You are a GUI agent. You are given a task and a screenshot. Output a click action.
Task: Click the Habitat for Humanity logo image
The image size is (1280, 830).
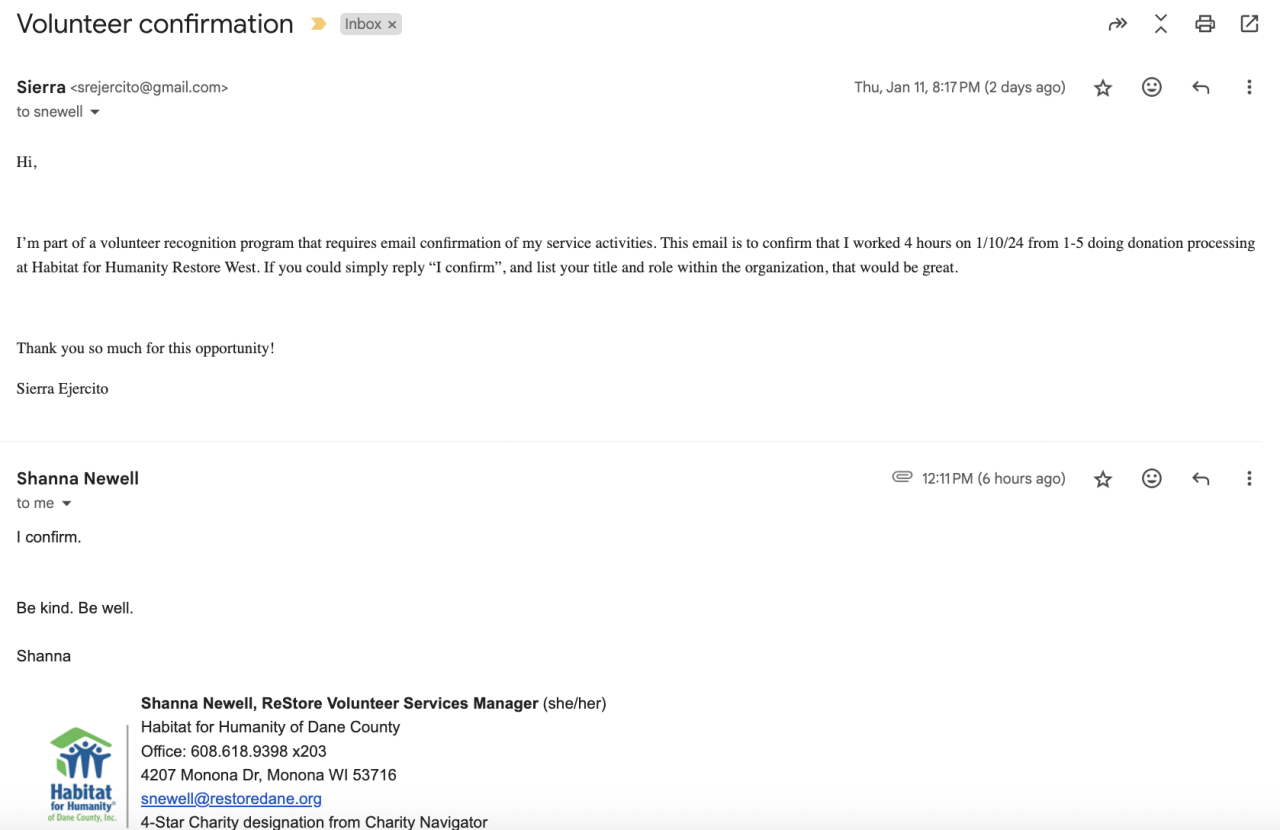click(82, 774)
